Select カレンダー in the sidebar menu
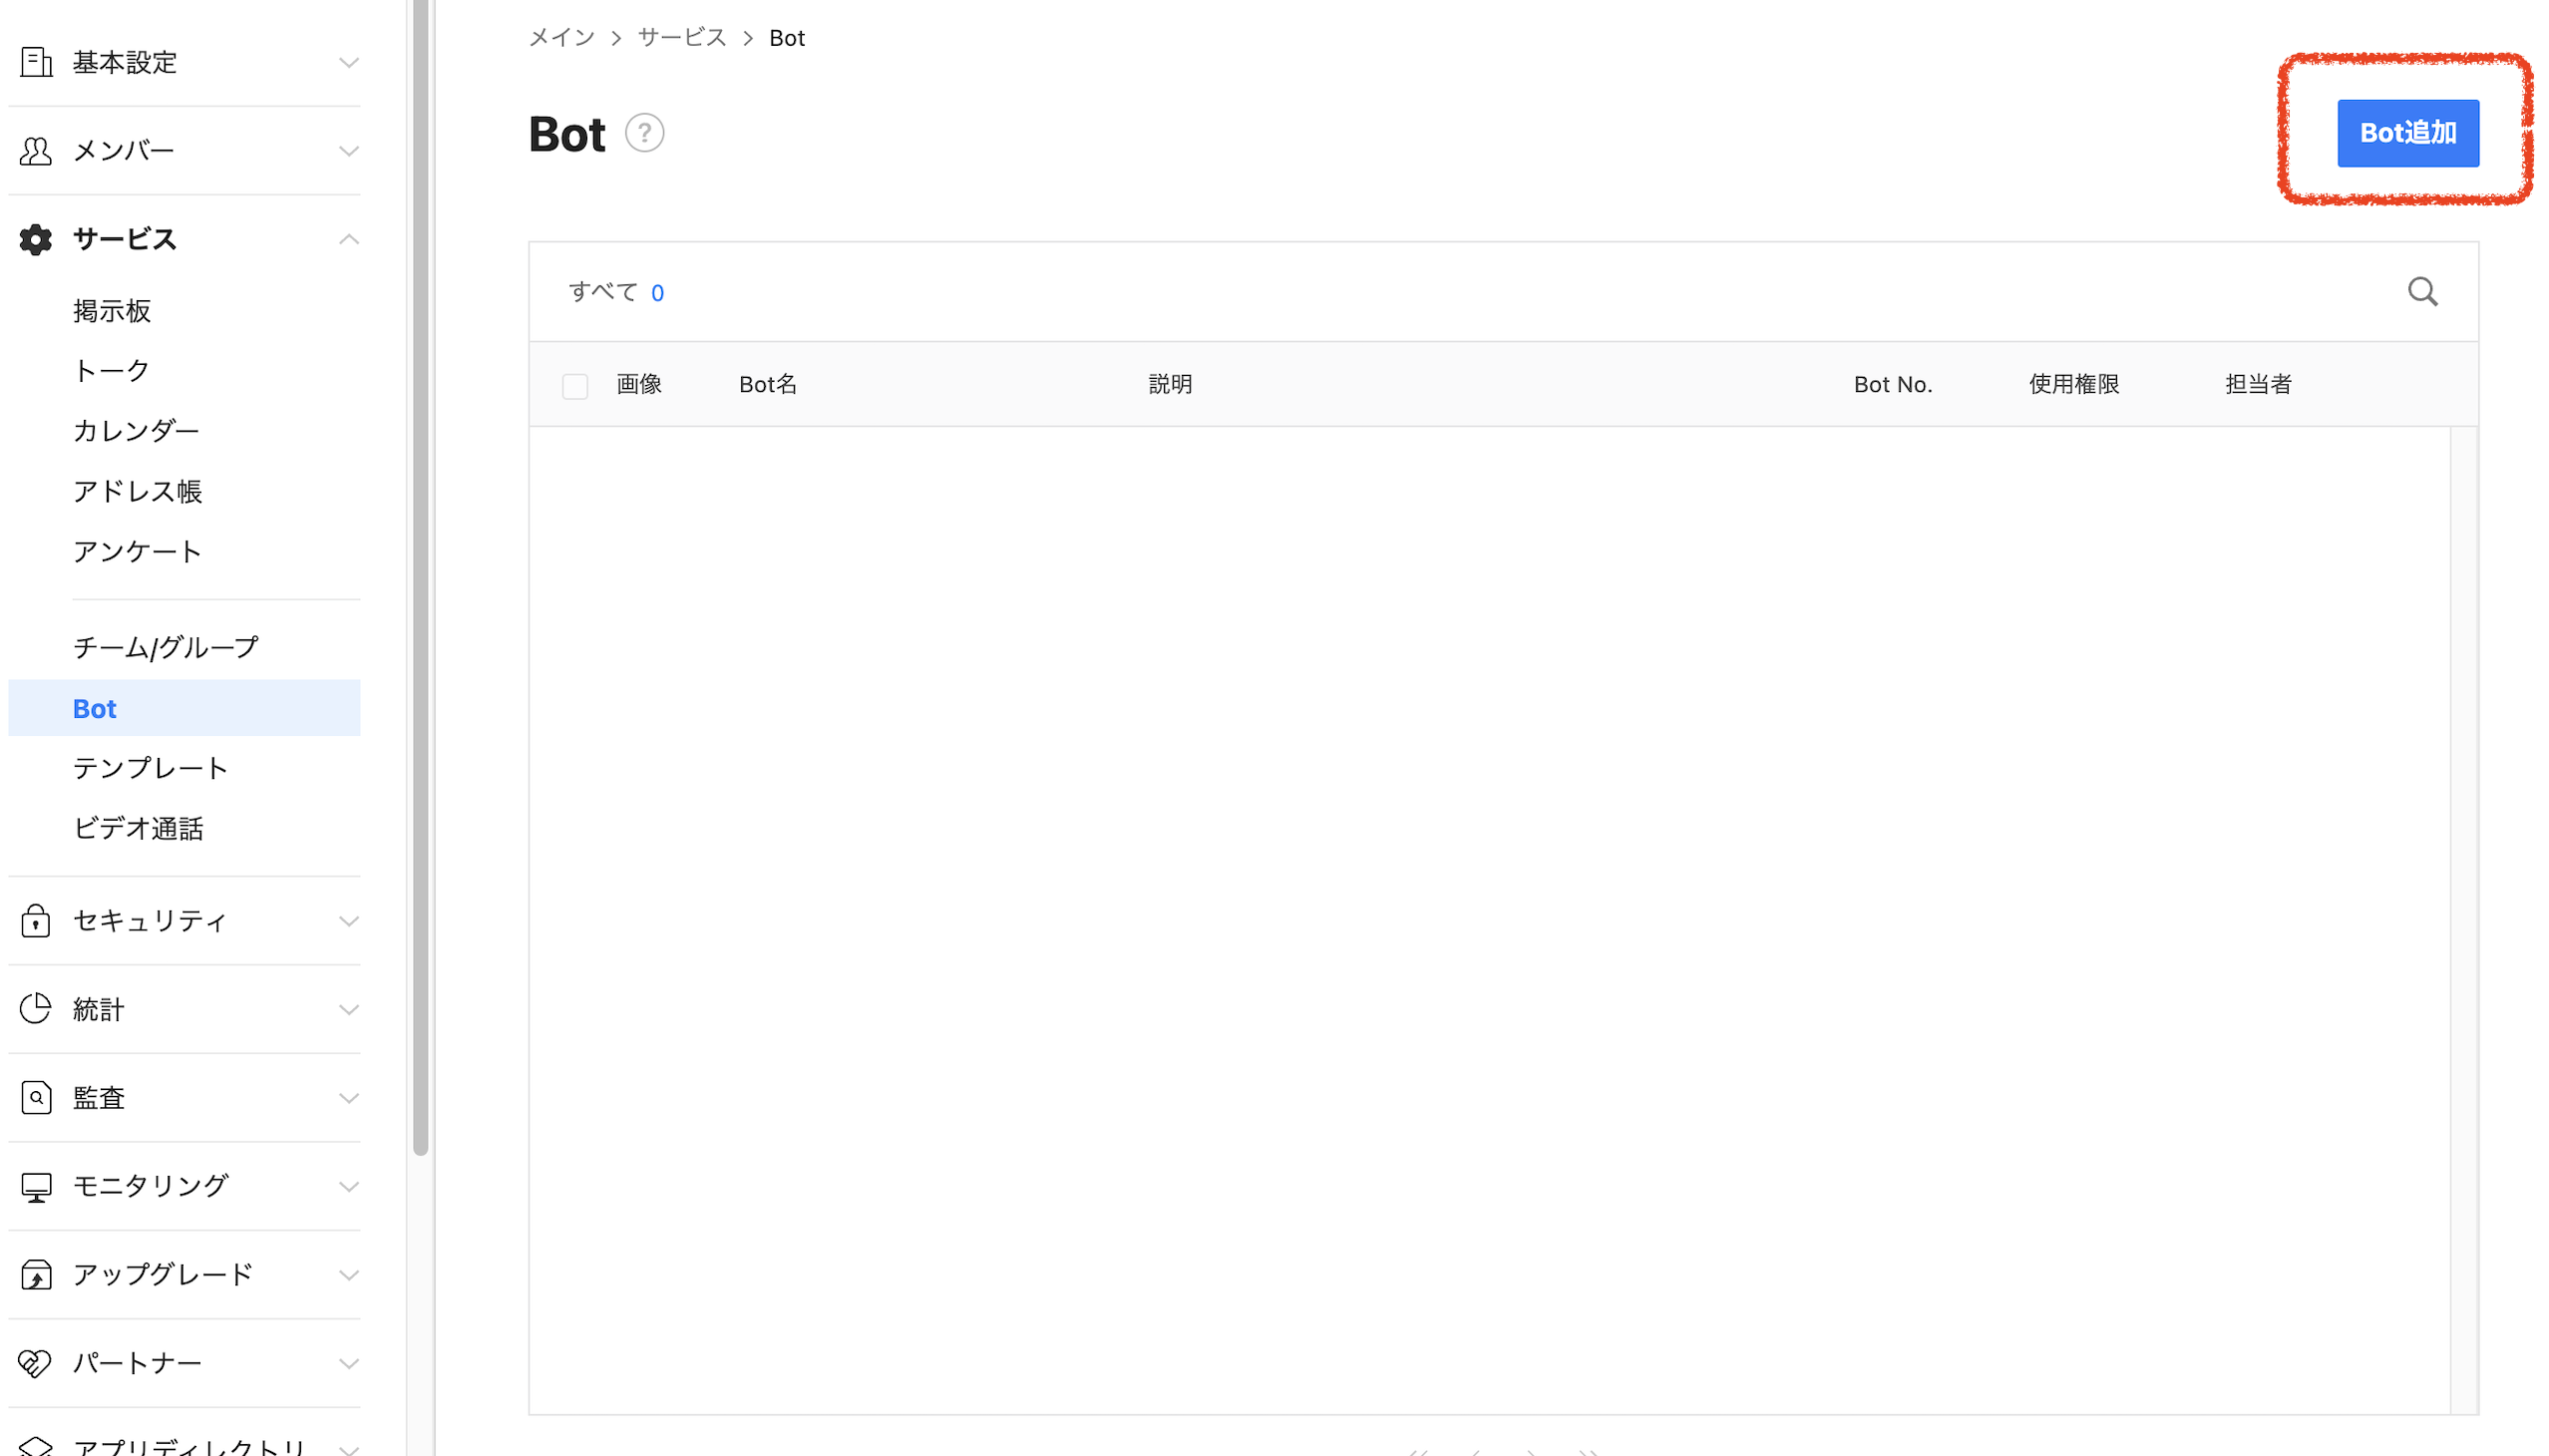Screen dimensions: 2549x1456 click(x=135, y=430)
